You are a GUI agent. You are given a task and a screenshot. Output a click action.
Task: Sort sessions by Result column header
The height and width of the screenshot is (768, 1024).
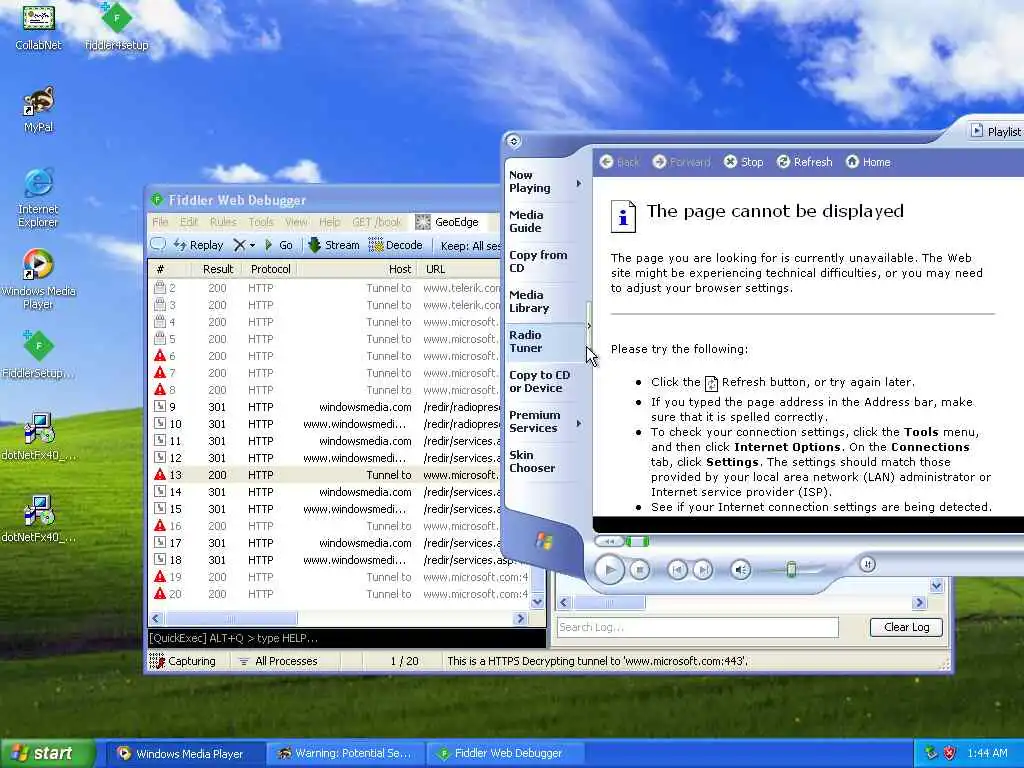point(217,269)
